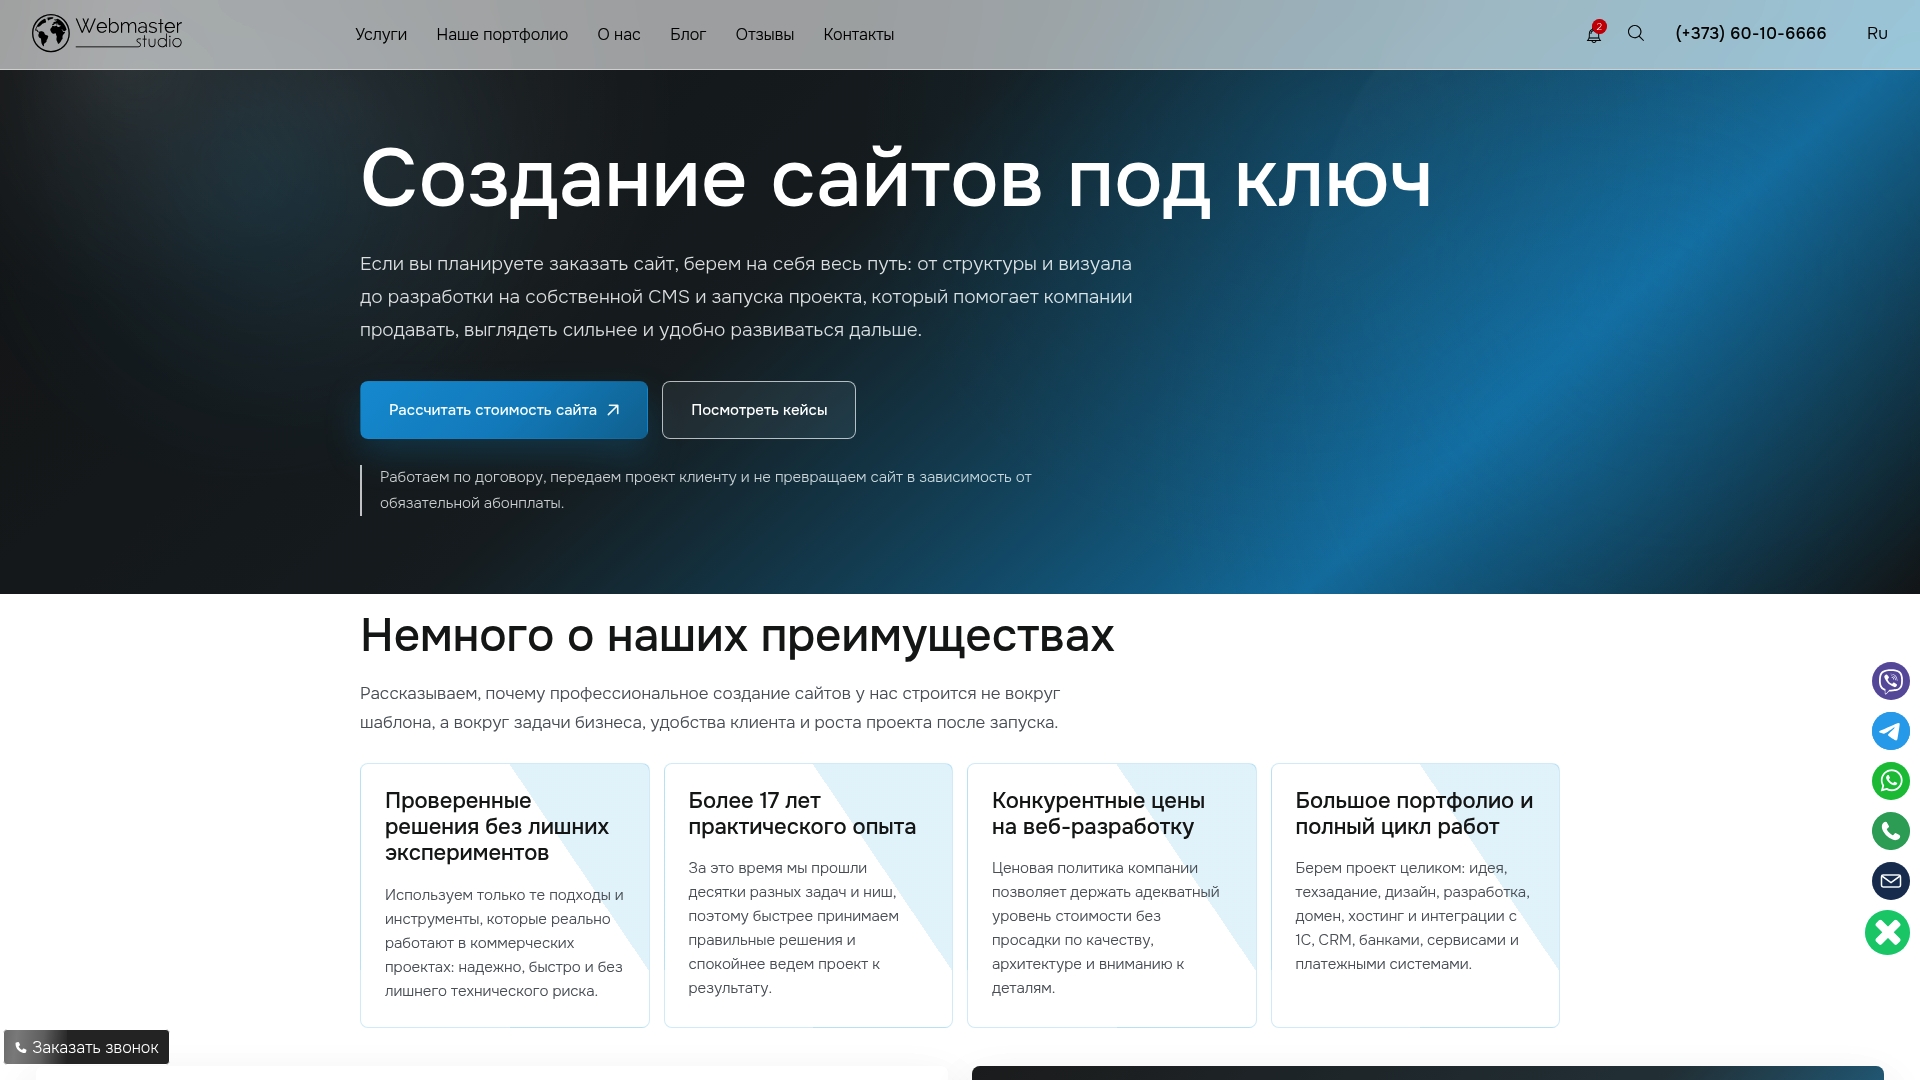The height and width of the screenshot is (1080, 1920).
Task: Open the site search magnifier
Action: (x=1636, y=33)
